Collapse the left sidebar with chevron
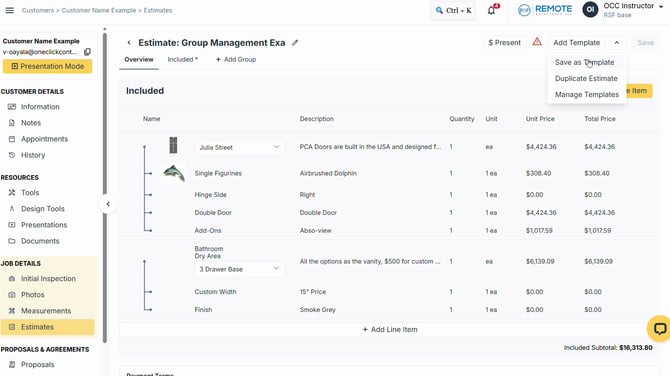Screen dimensions: 670x376 108,204
